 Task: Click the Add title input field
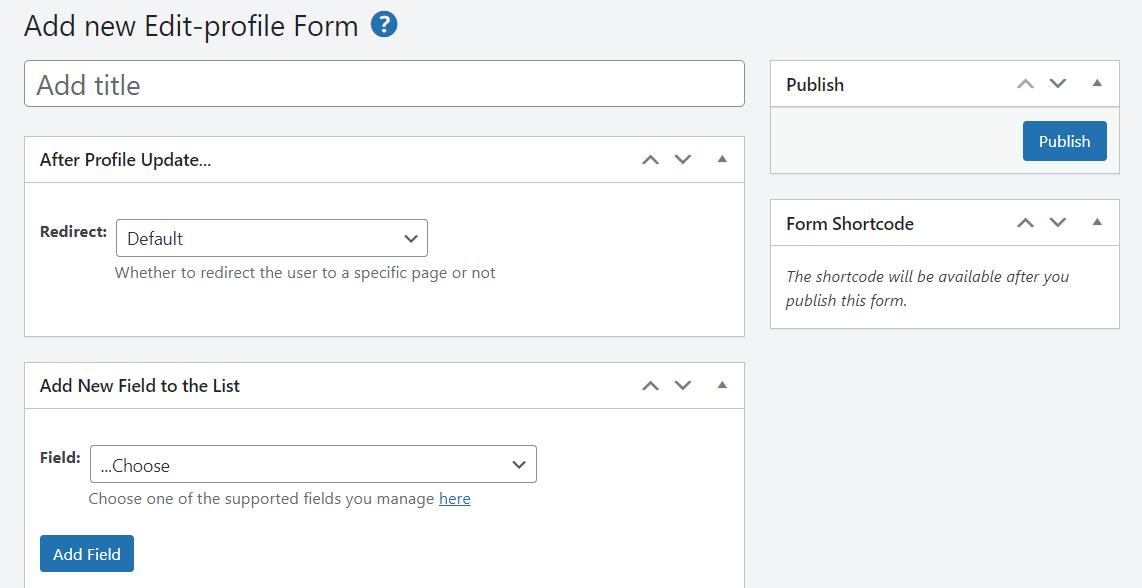click(x=385, y=84)
